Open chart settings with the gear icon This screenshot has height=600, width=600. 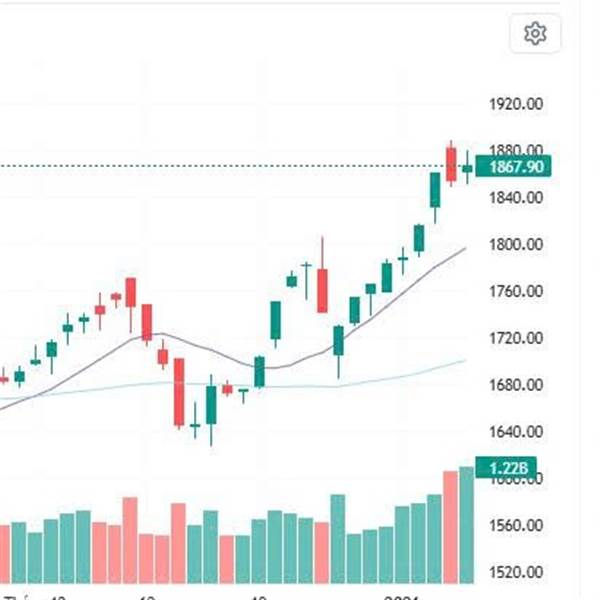tap(535, 34)
